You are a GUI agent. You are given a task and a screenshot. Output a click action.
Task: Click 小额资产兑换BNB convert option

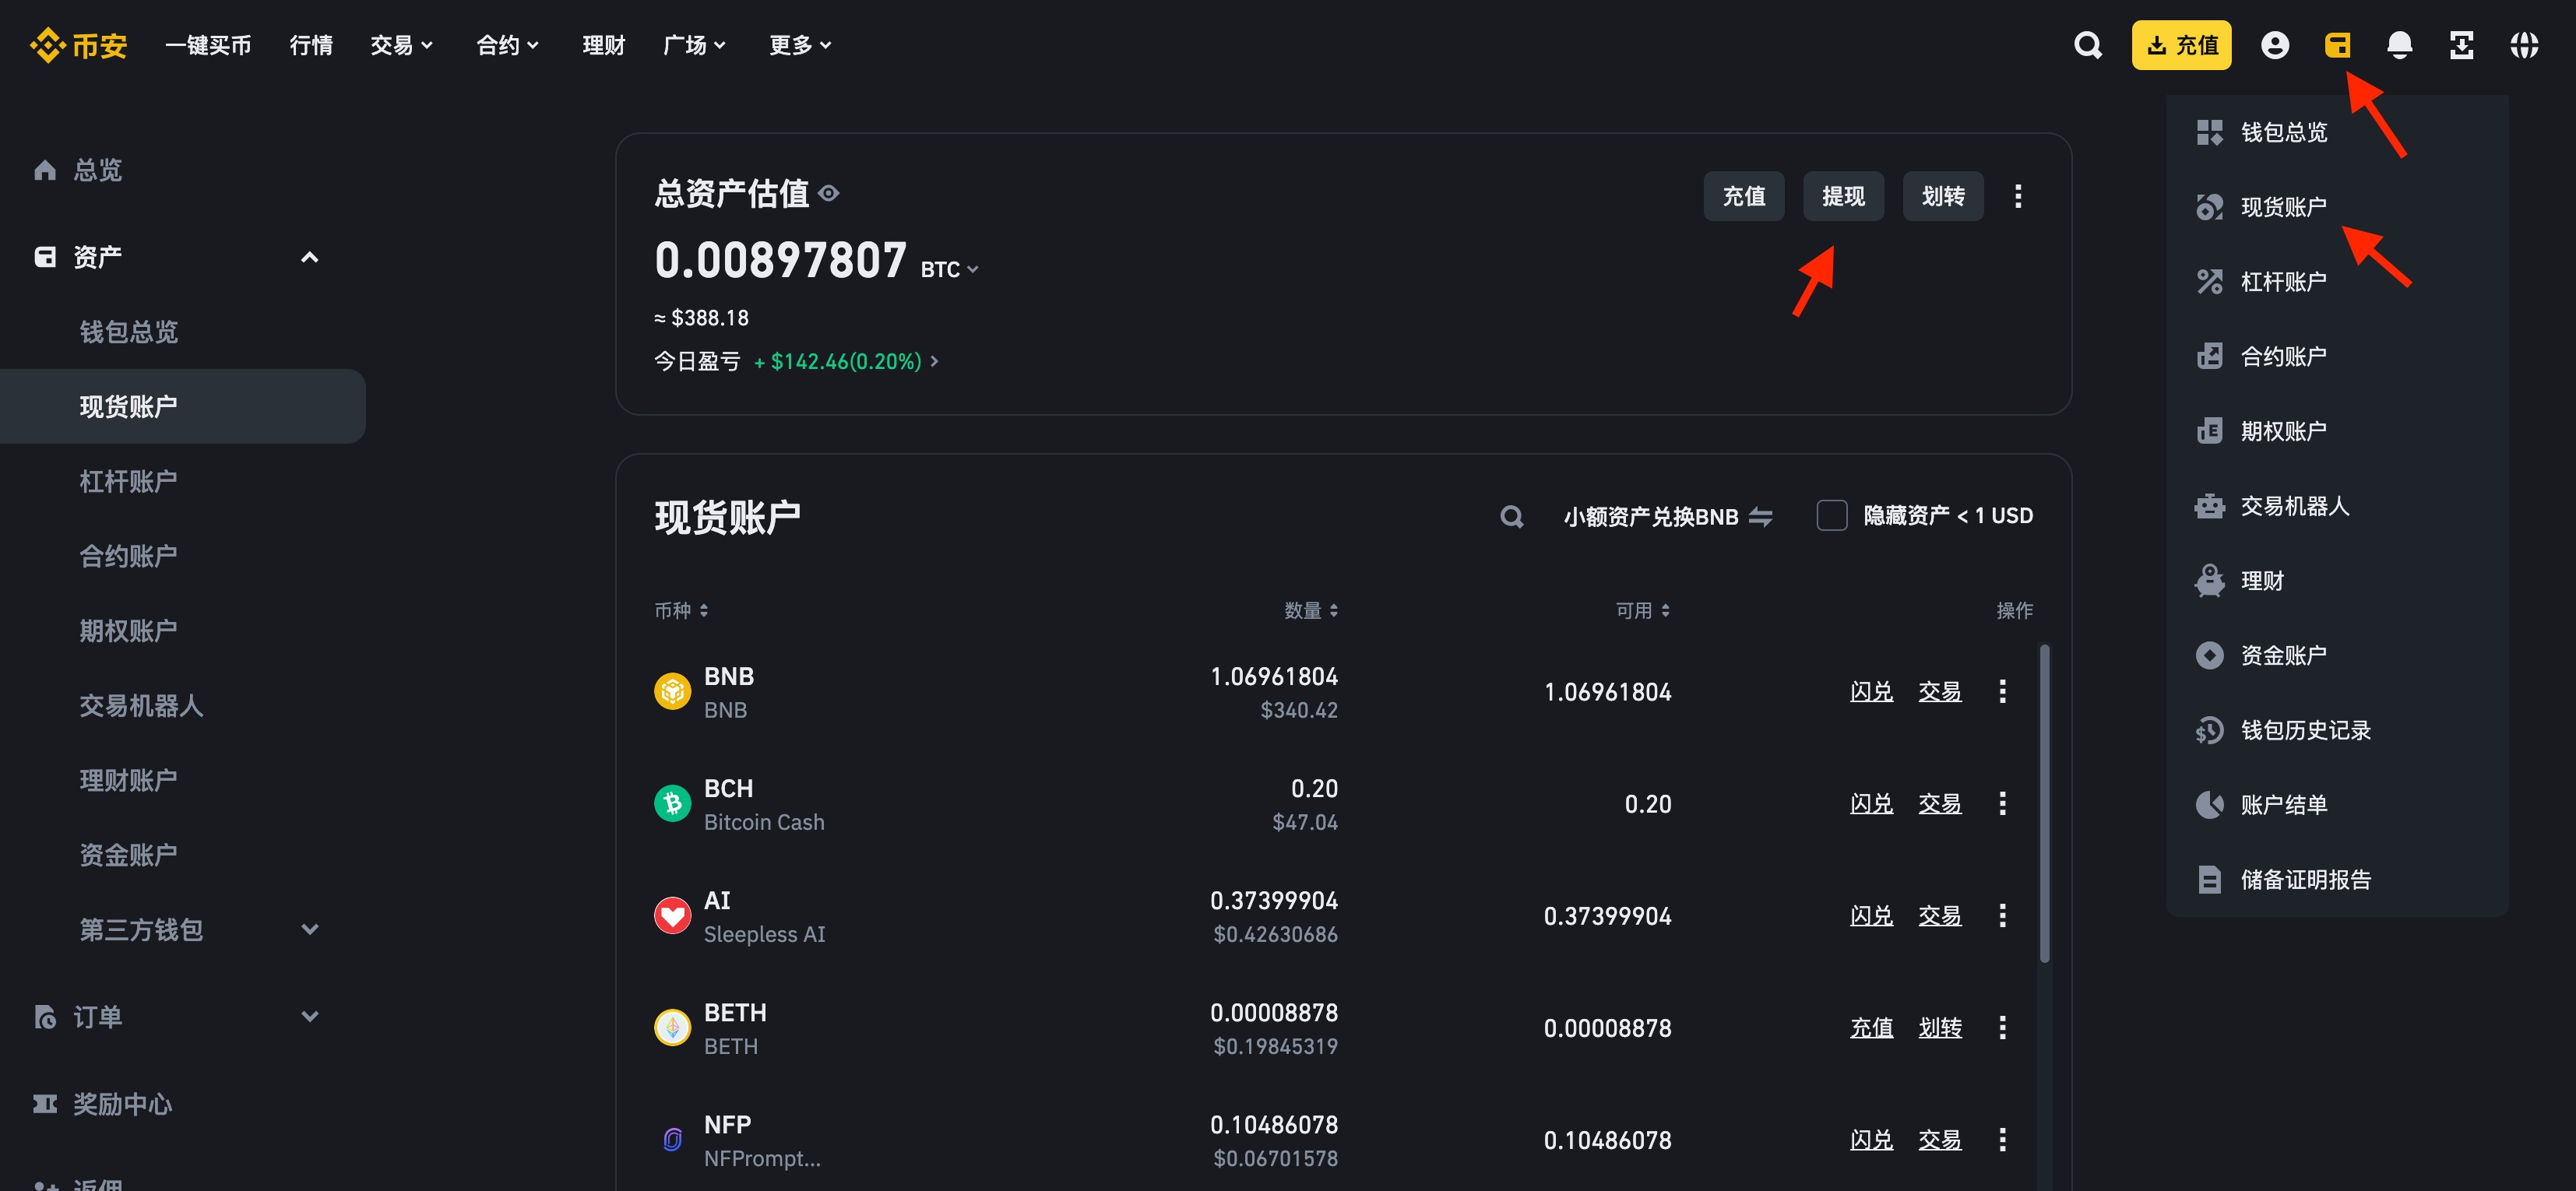1667,516
